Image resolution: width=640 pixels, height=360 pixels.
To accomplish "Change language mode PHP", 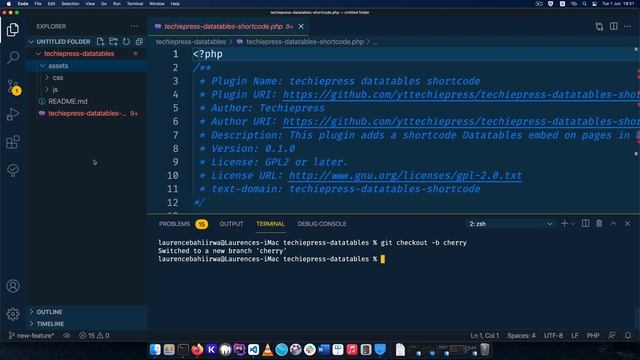I will pos(593,336).
